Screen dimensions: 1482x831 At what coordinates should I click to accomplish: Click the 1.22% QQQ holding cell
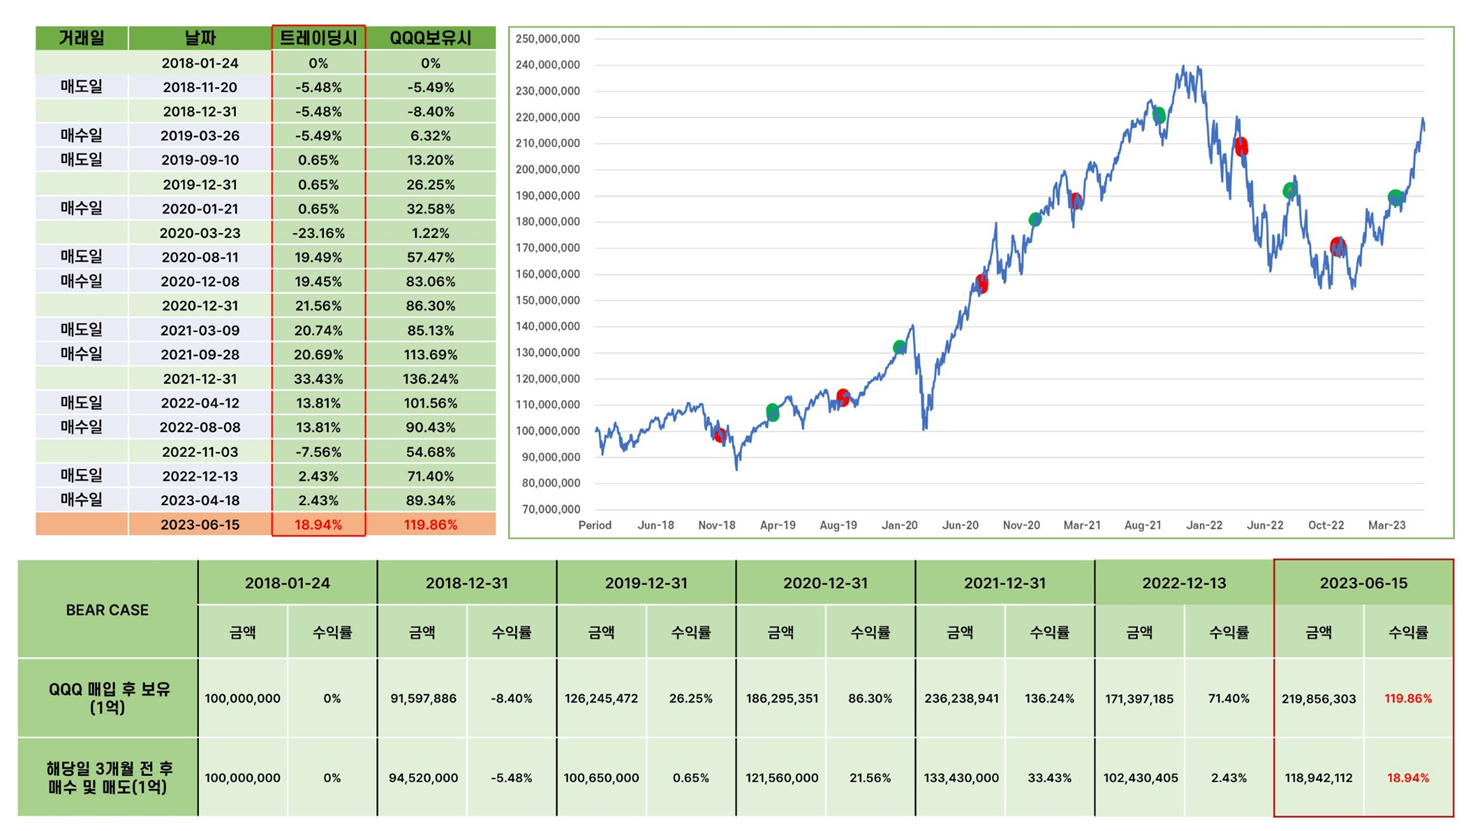click(x=430, y=233)
